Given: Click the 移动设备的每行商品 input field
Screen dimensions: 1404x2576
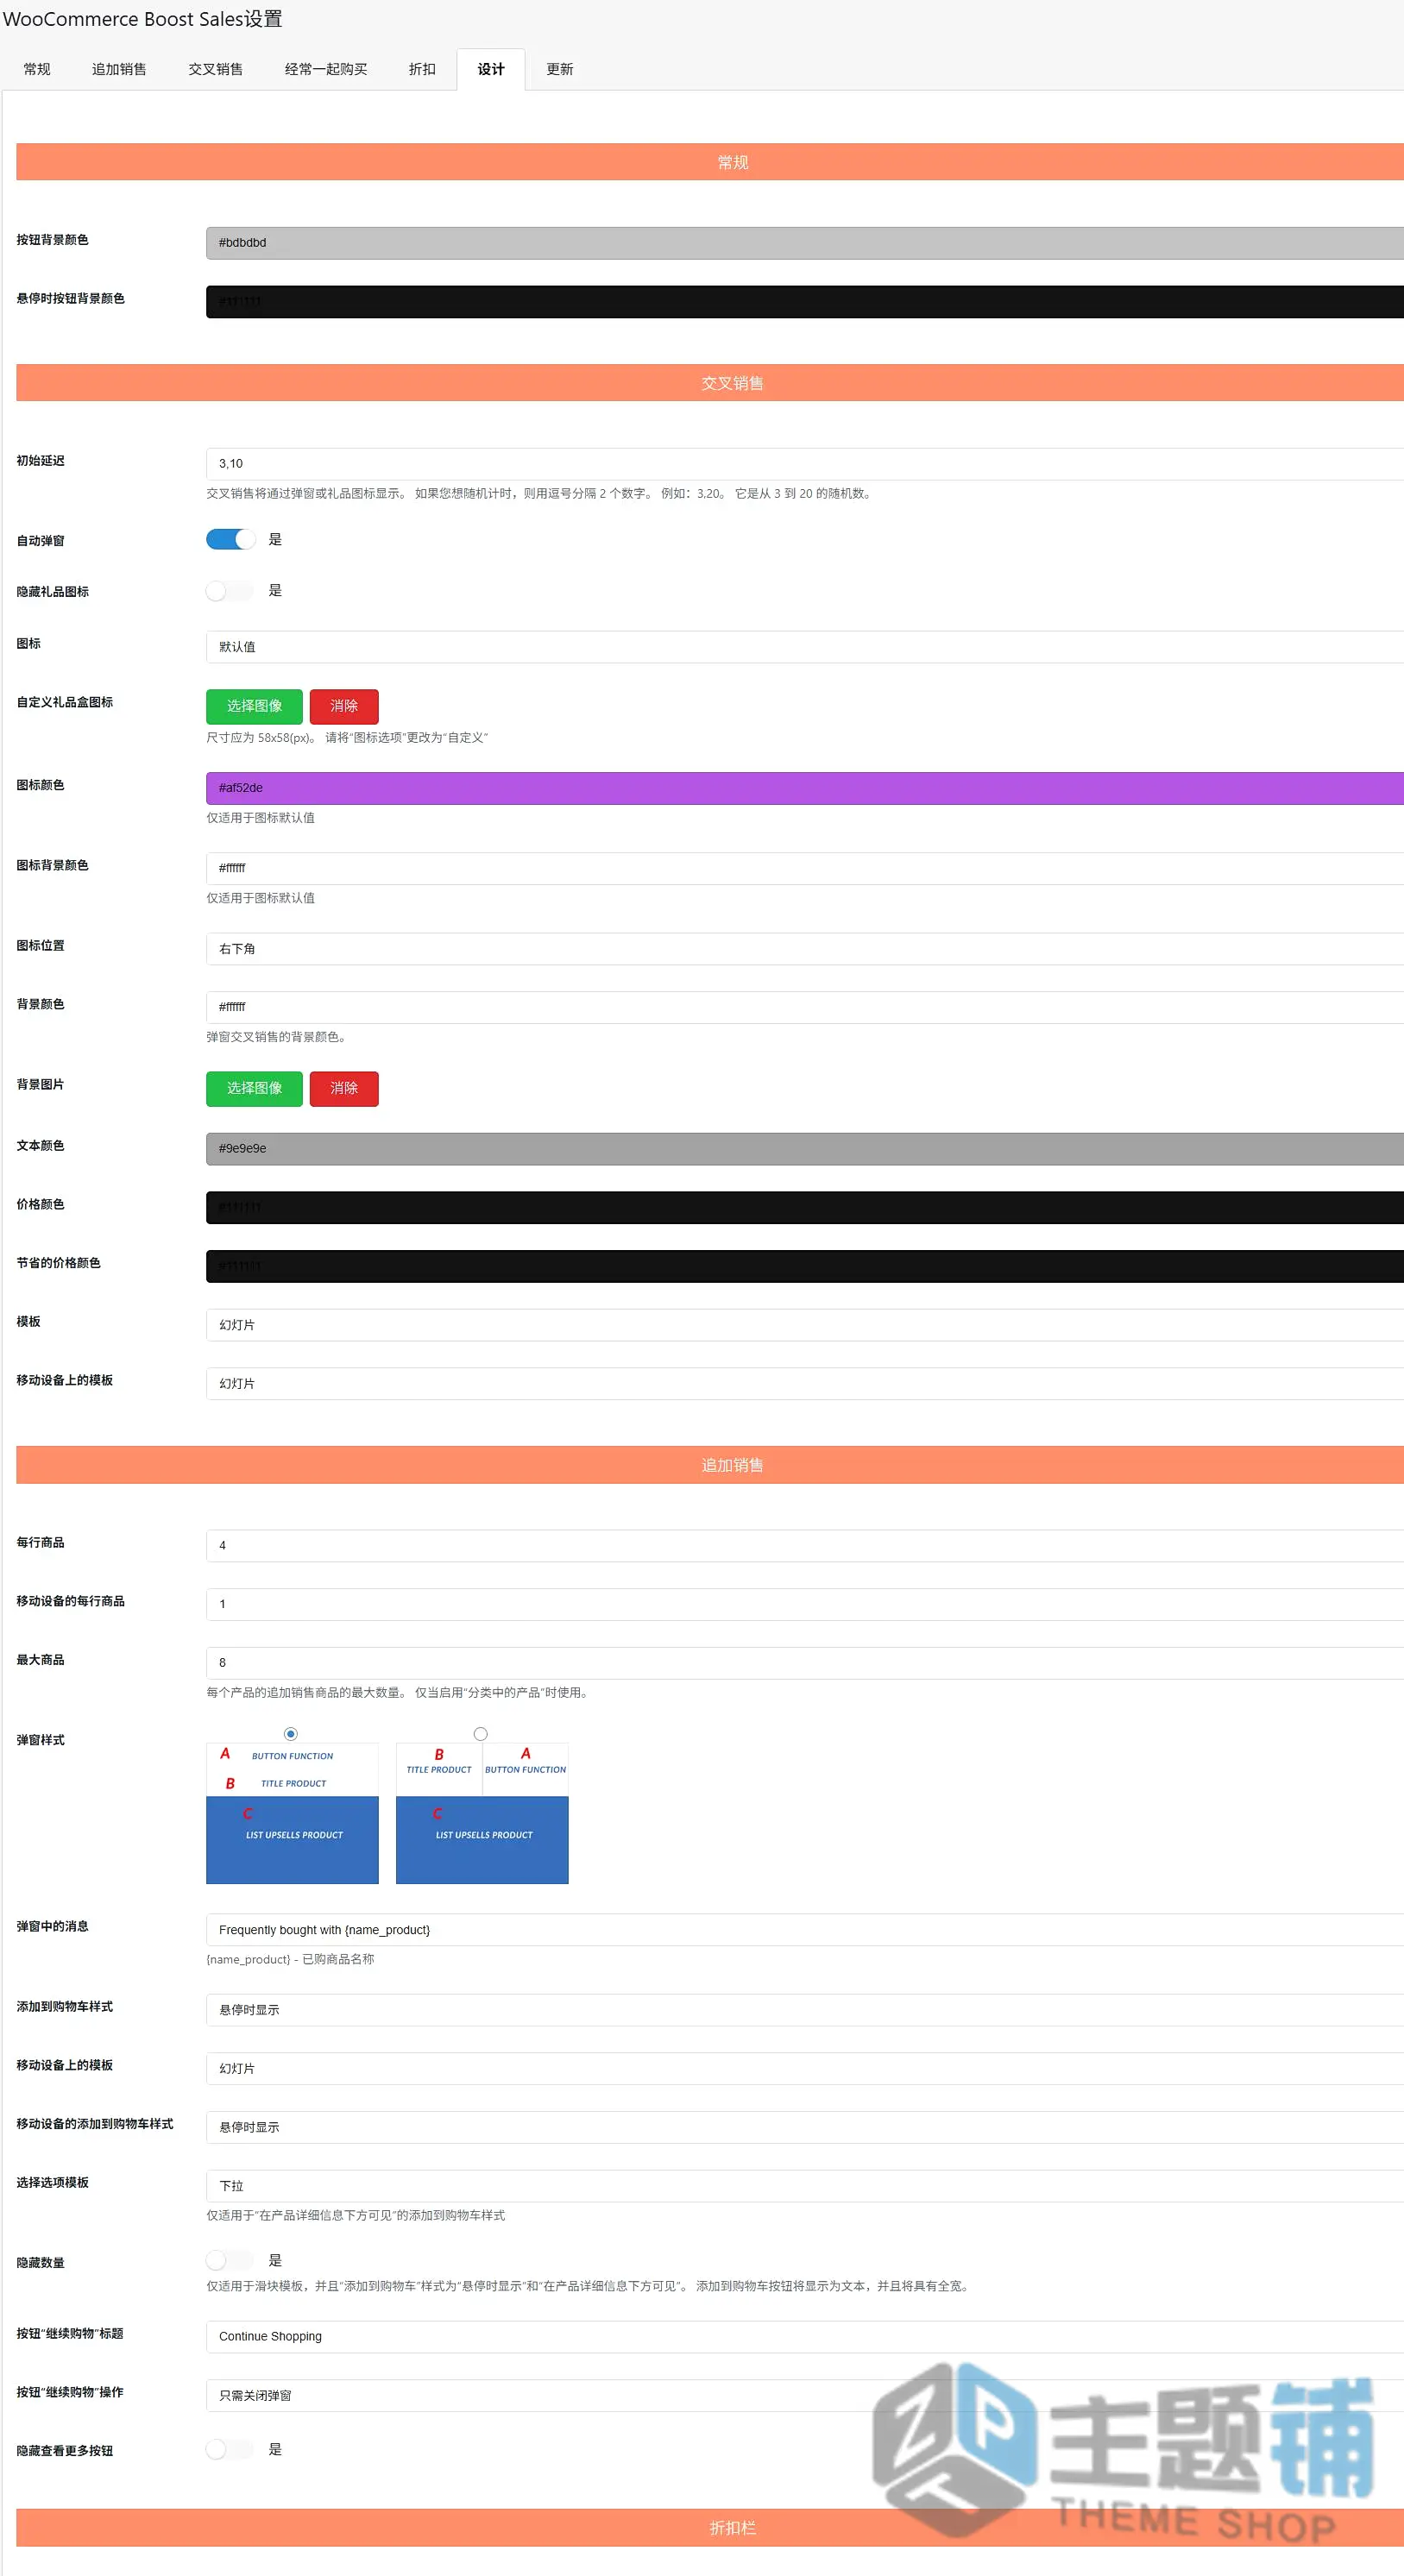Looking at the screenshot, I should [805, 1605].
